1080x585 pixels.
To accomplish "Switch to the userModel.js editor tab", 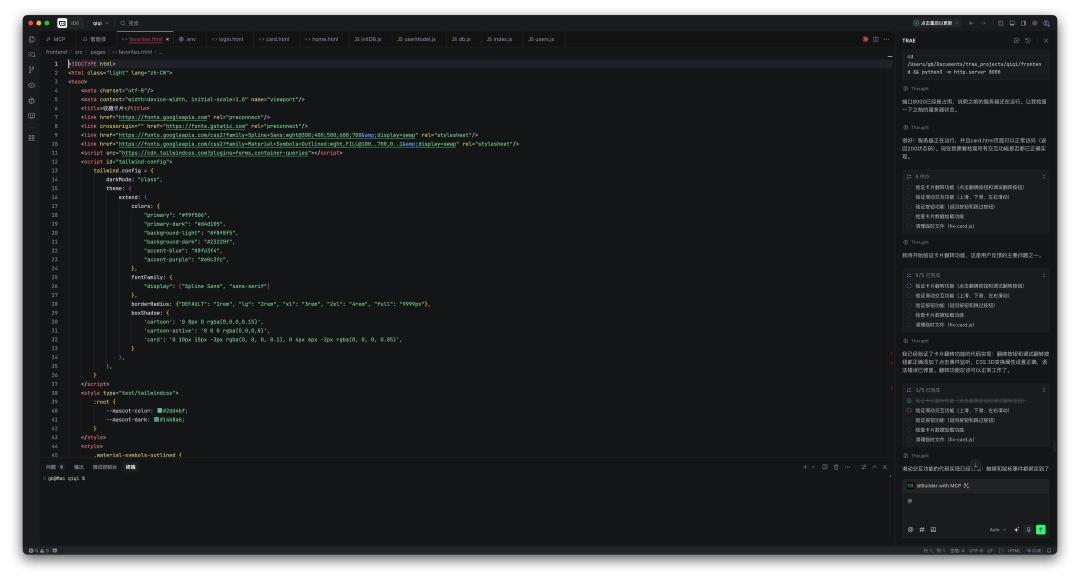I will [x=416, y=39].
